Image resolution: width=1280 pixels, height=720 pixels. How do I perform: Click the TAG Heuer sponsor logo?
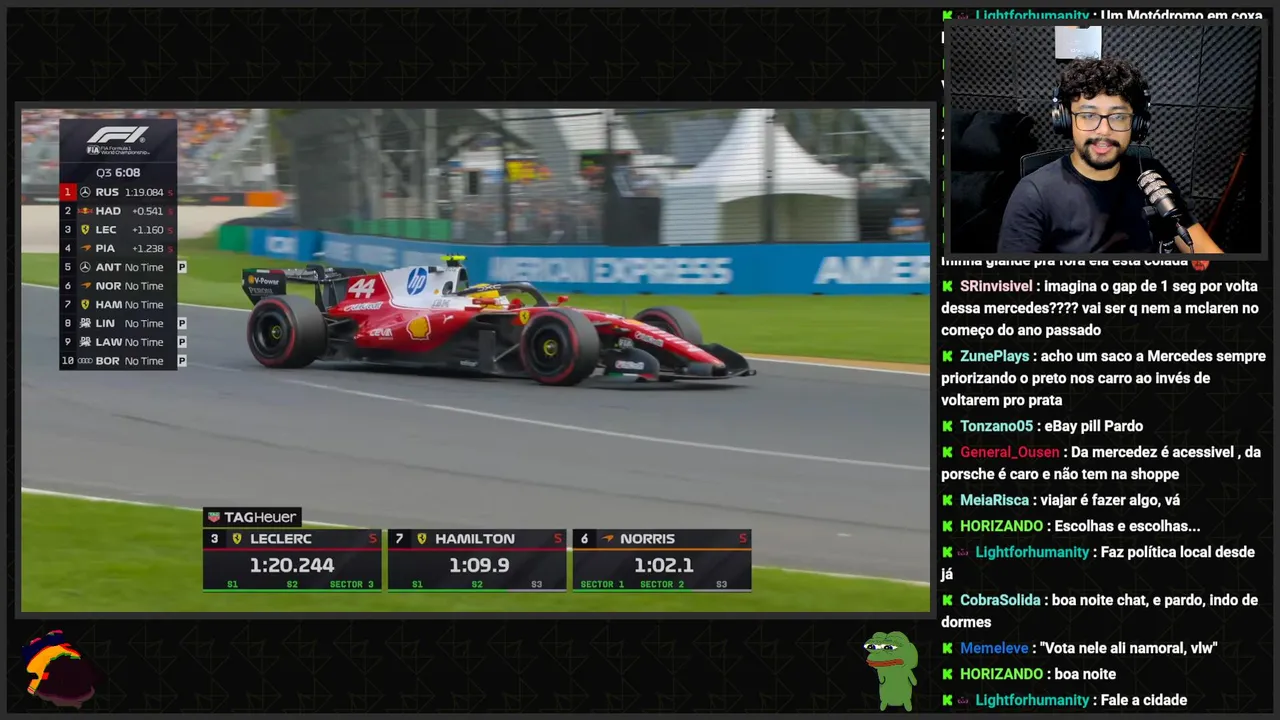coord(252,517)
